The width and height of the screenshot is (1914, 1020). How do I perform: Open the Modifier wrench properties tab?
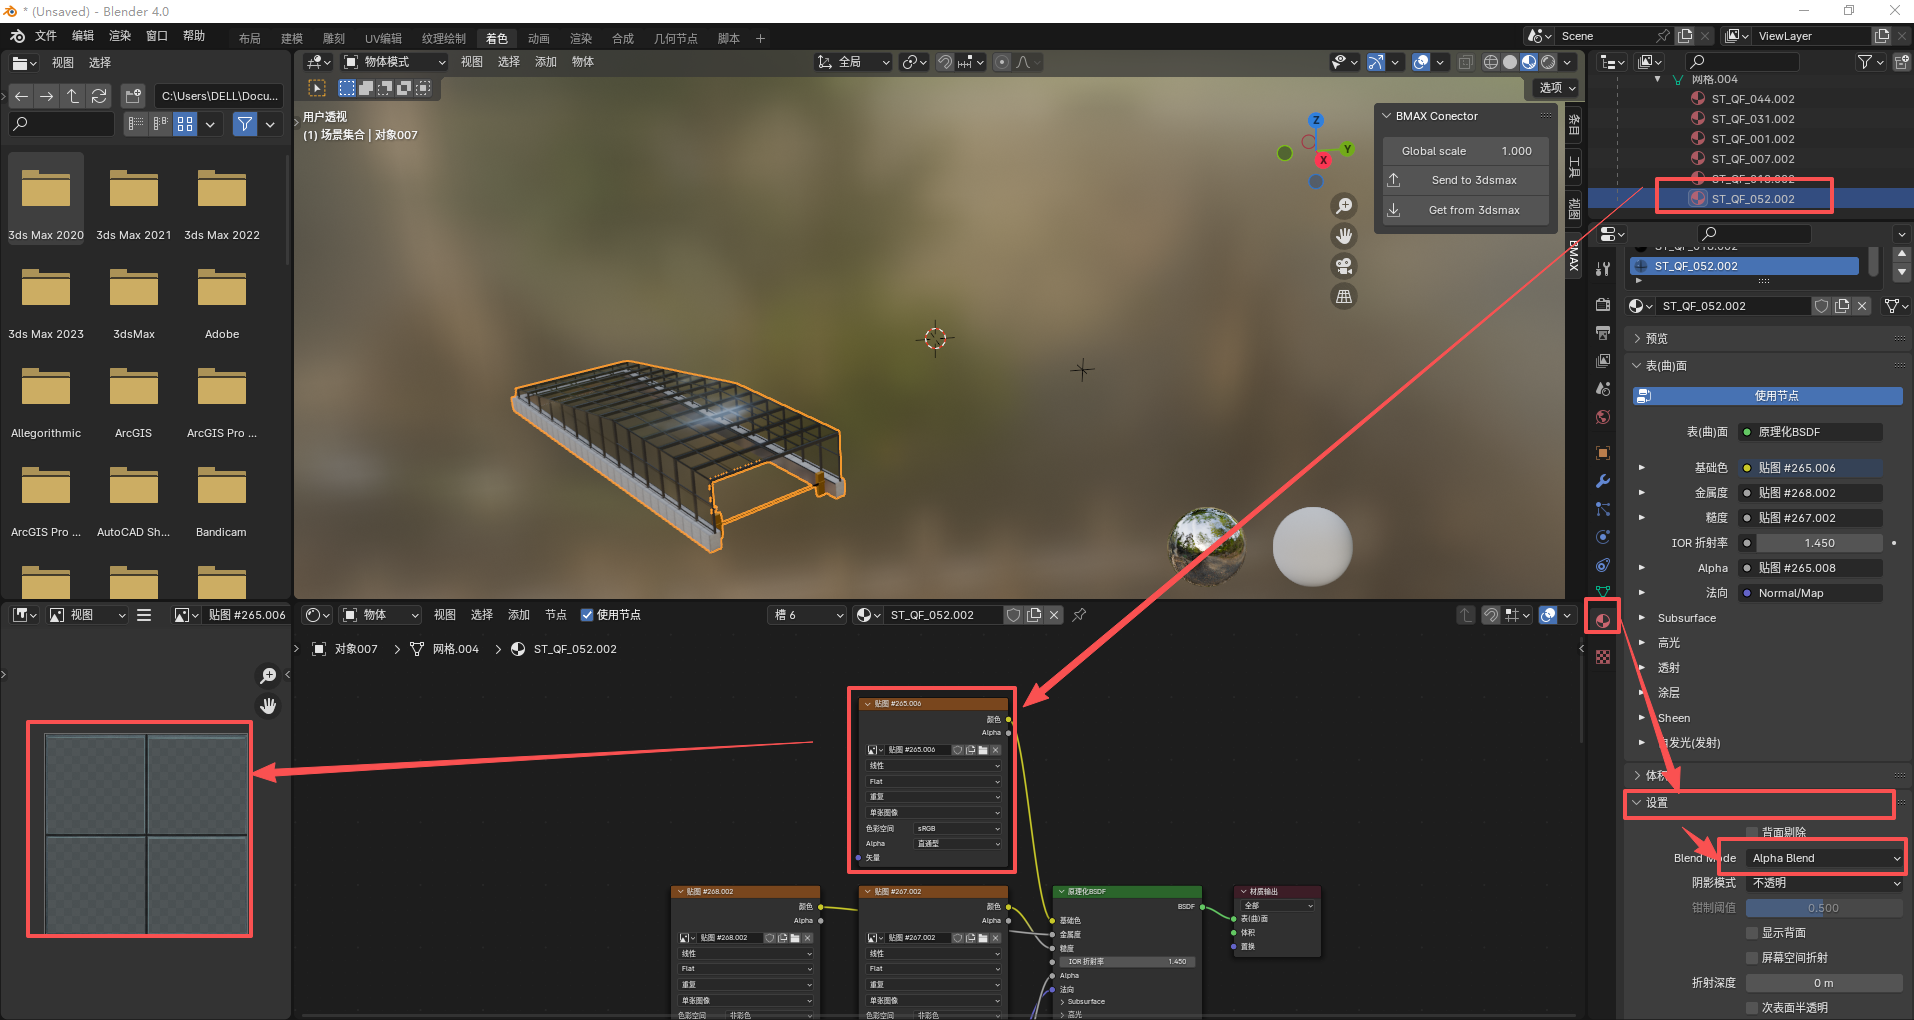(1603, 481)
